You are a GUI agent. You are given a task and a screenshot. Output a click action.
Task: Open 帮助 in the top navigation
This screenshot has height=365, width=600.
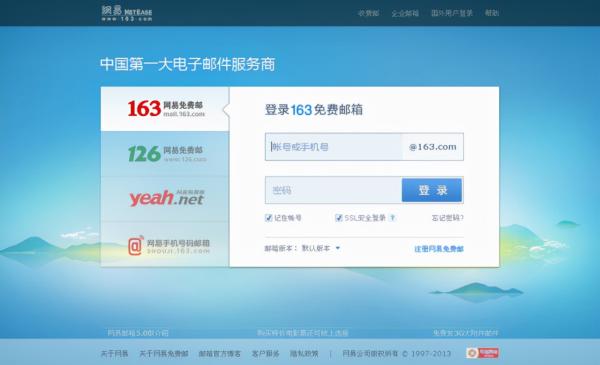492,13
